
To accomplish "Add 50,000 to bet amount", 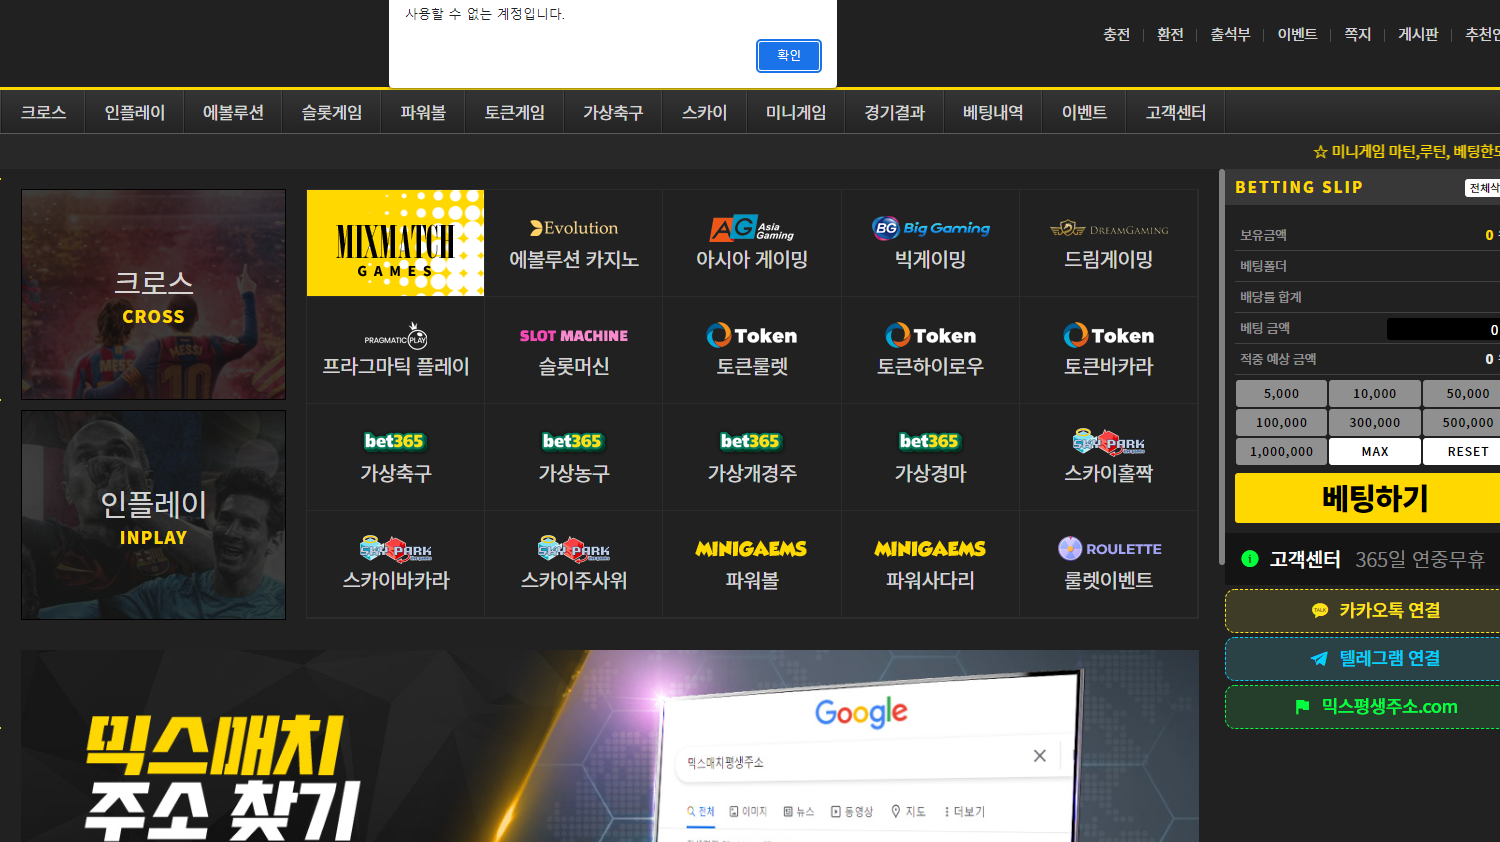I will [1462, 394].
